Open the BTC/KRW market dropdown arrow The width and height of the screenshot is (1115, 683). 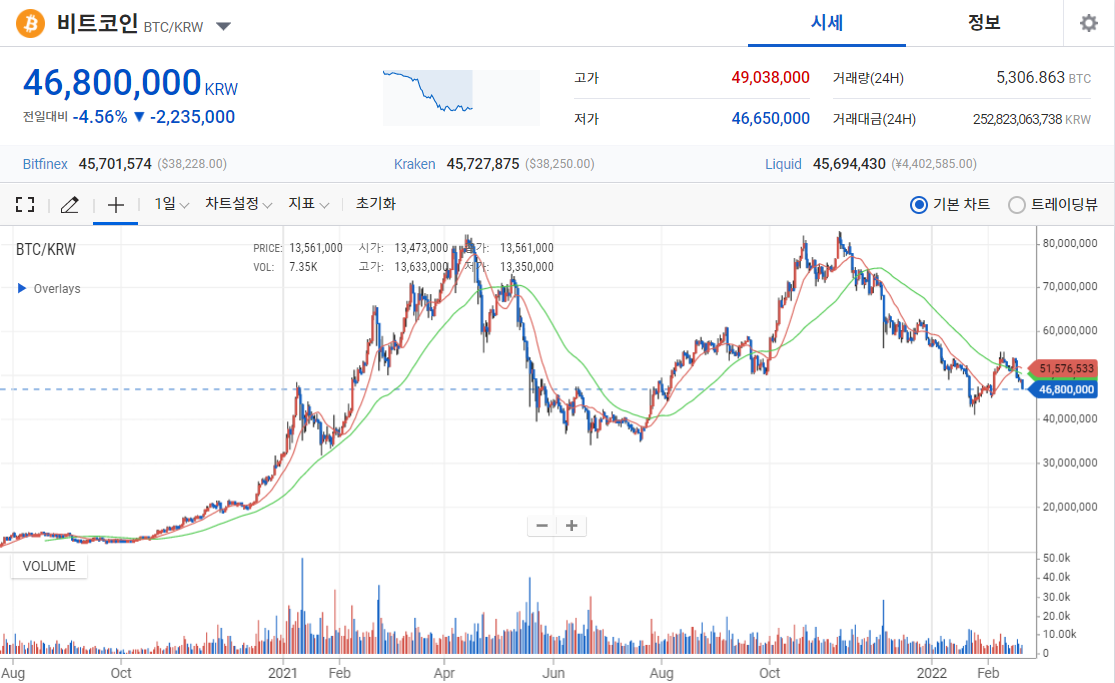click(224, 26)
